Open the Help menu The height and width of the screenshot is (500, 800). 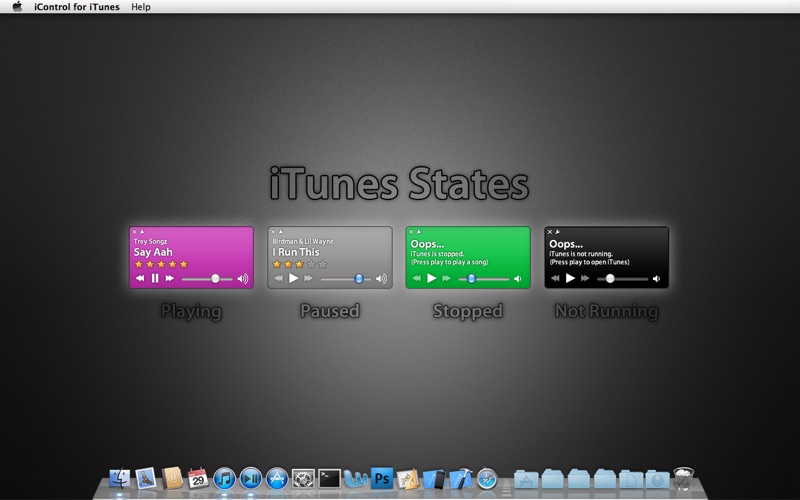[x=140, y=7]
